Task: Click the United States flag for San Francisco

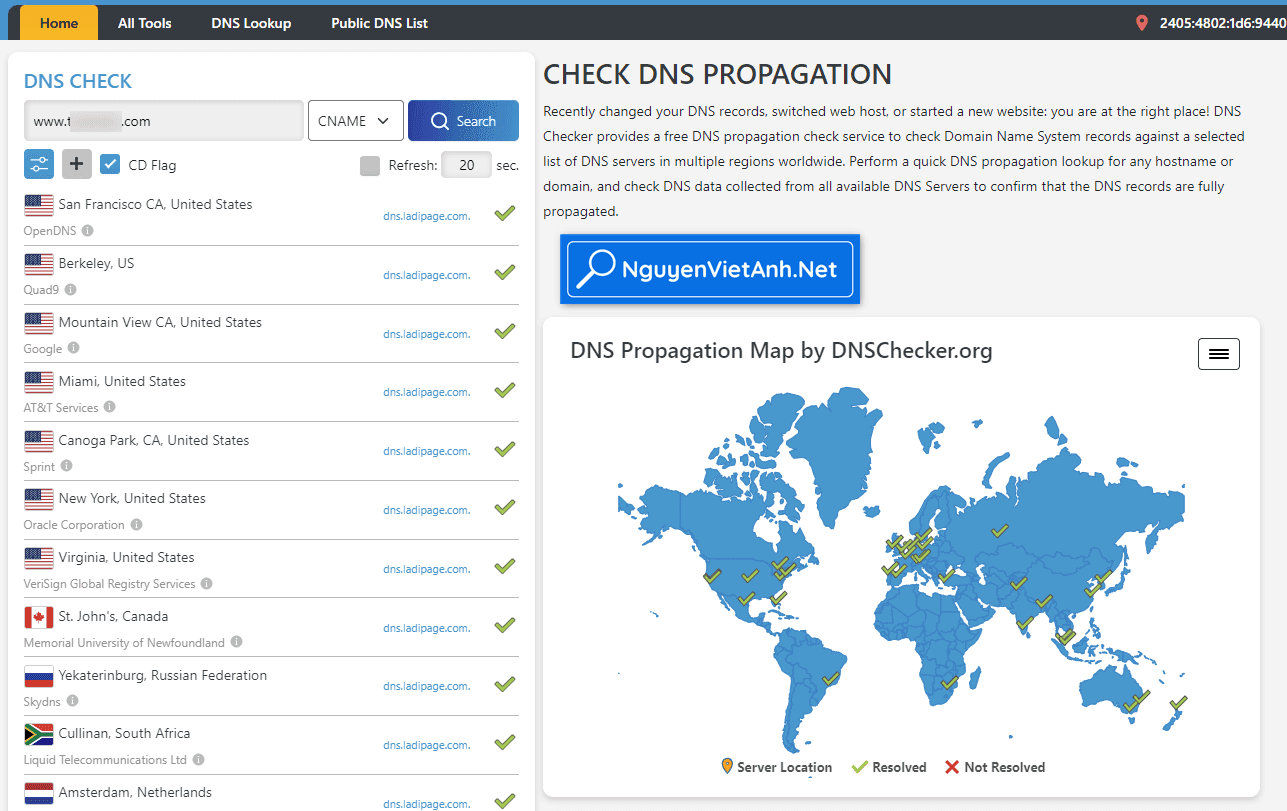Action: coord(39,205)
